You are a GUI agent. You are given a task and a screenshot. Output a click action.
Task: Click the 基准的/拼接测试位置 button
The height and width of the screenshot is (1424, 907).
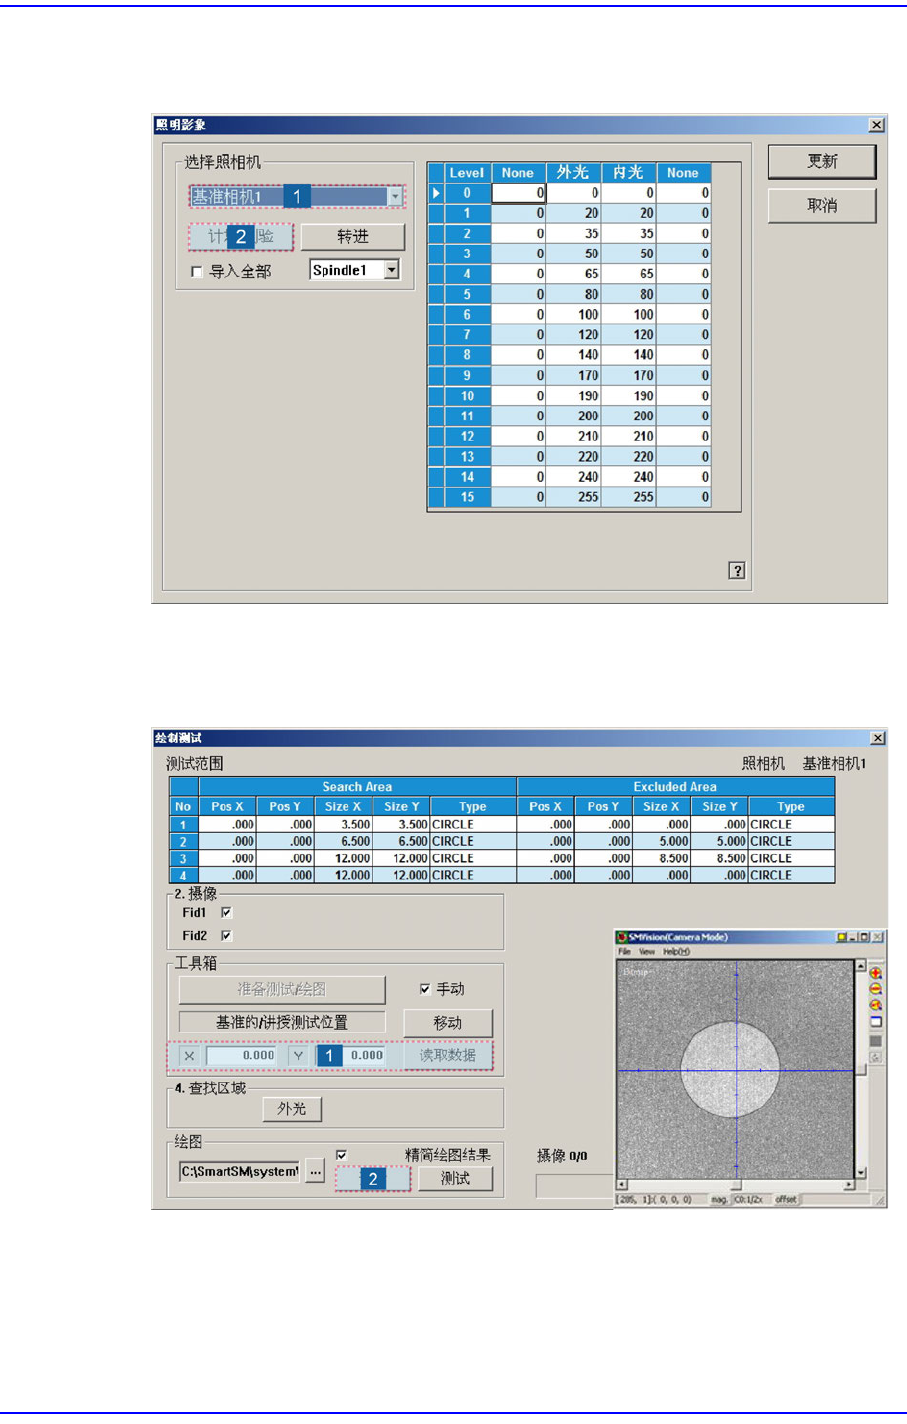pos(282,1022)
